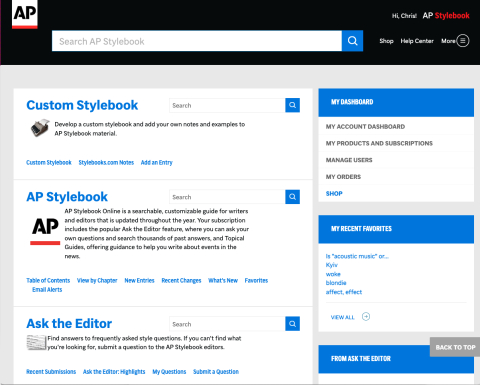Click the Ask the Editor search magnifier

292,324
